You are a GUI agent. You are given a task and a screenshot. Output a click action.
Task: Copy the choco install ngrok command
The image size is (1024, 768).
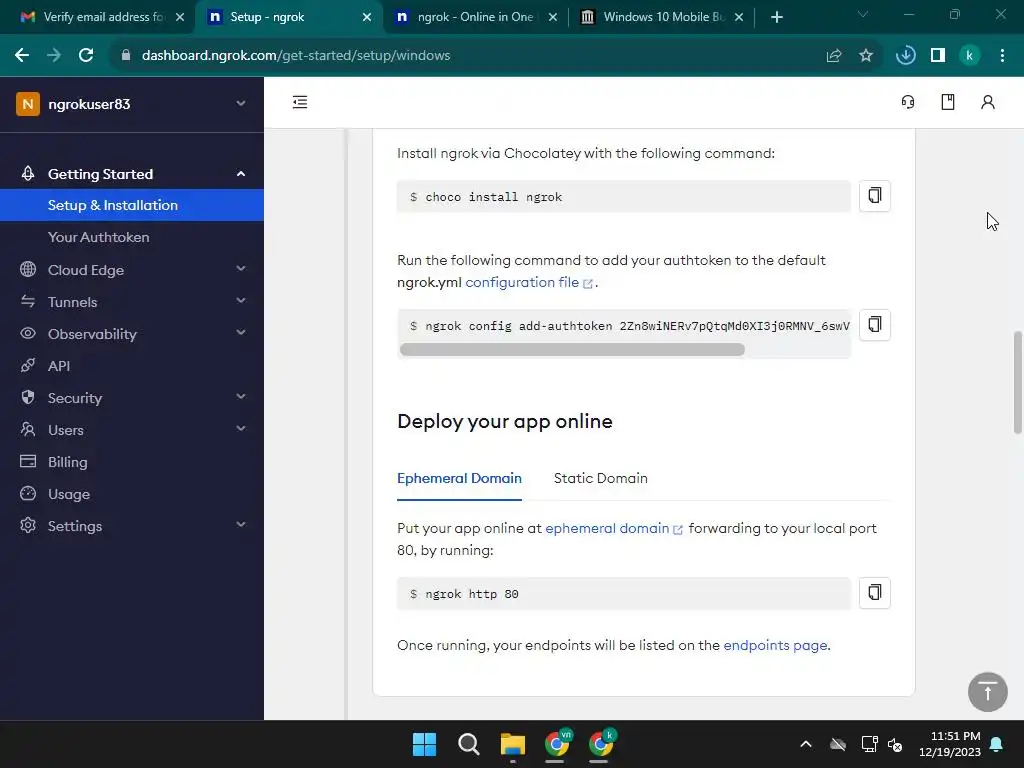874,196
